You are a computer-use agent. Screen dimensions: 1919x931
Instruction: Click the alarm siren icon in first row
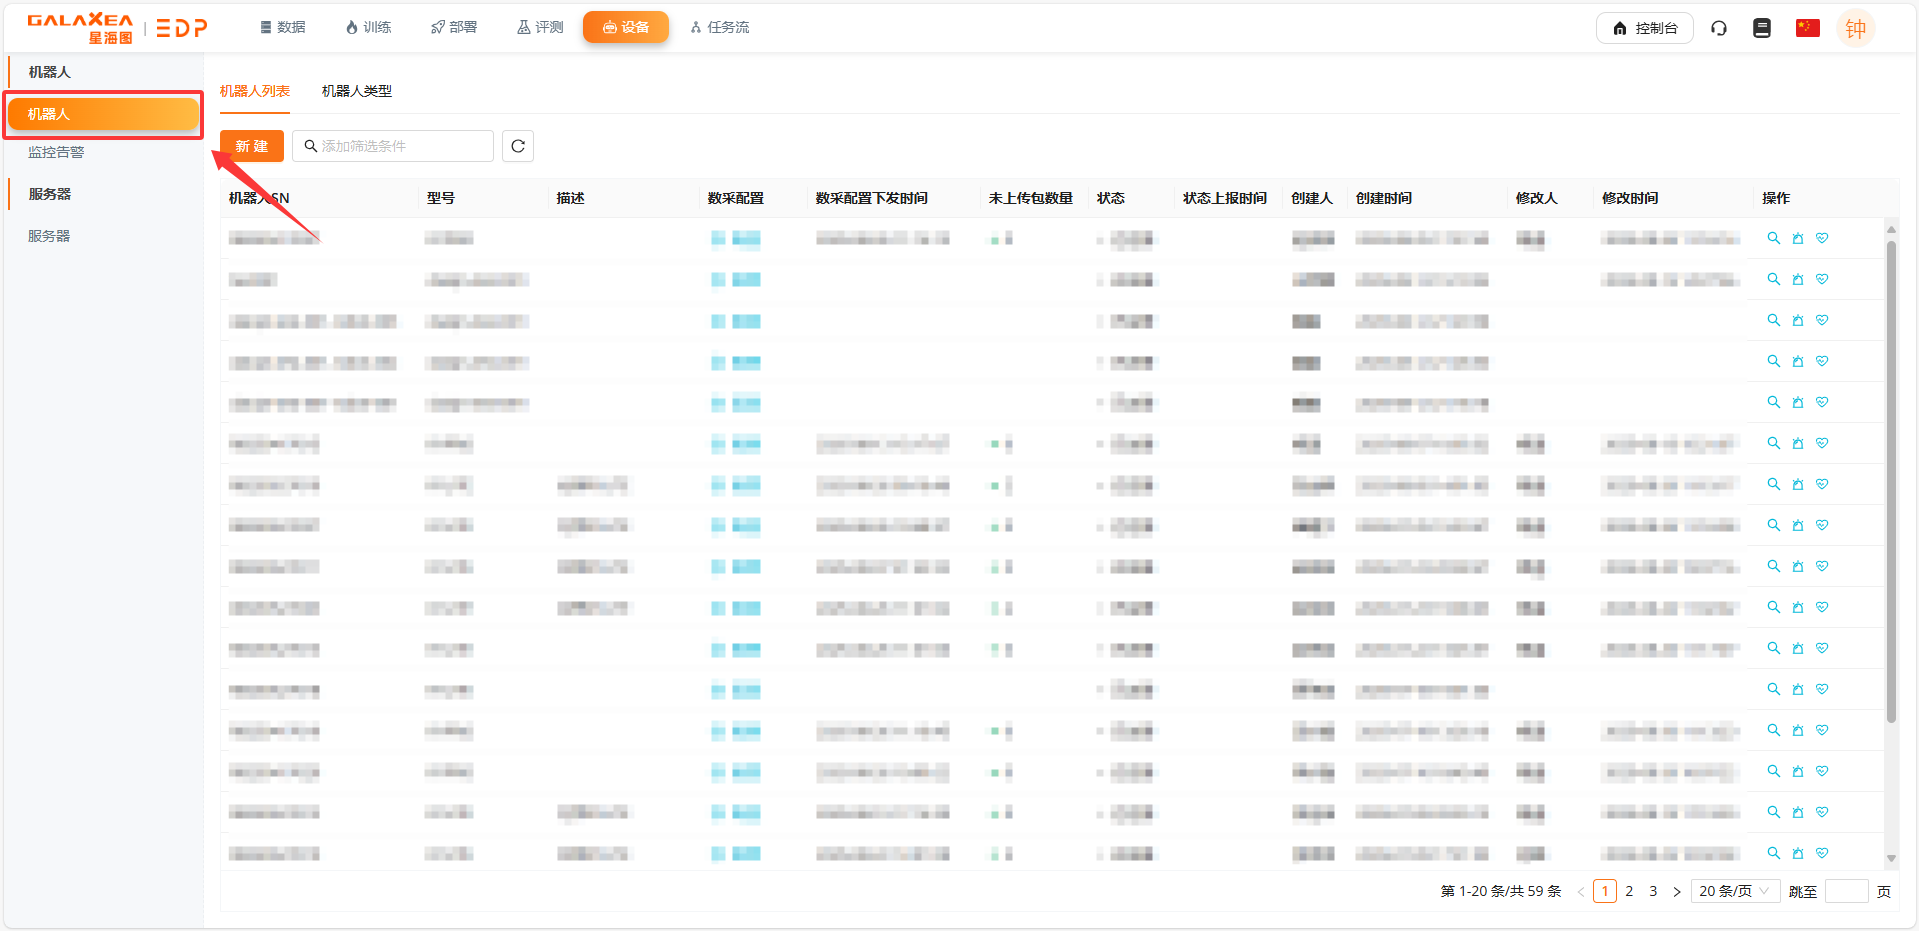pyautogui.click(x=1798, y=238)
